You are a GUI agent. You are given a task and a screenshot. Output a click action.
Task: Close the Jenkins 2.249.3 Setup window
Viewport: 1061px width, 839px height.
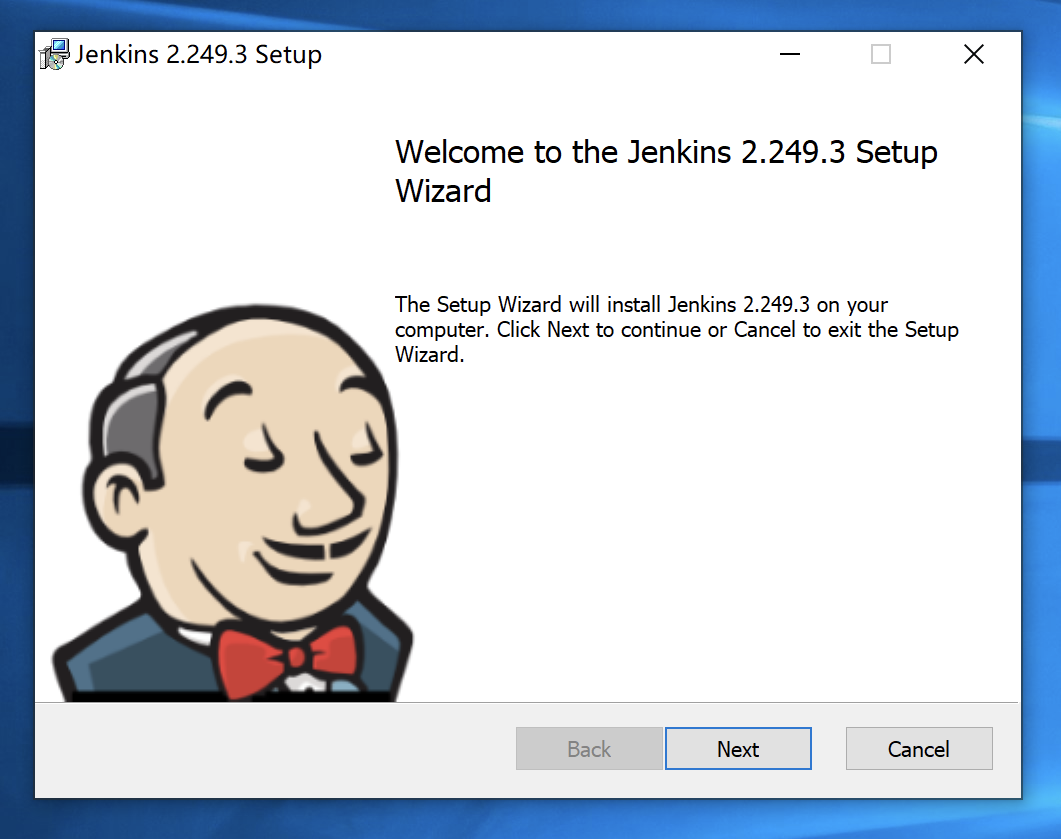pyautogui.click(x=974, y=54)
